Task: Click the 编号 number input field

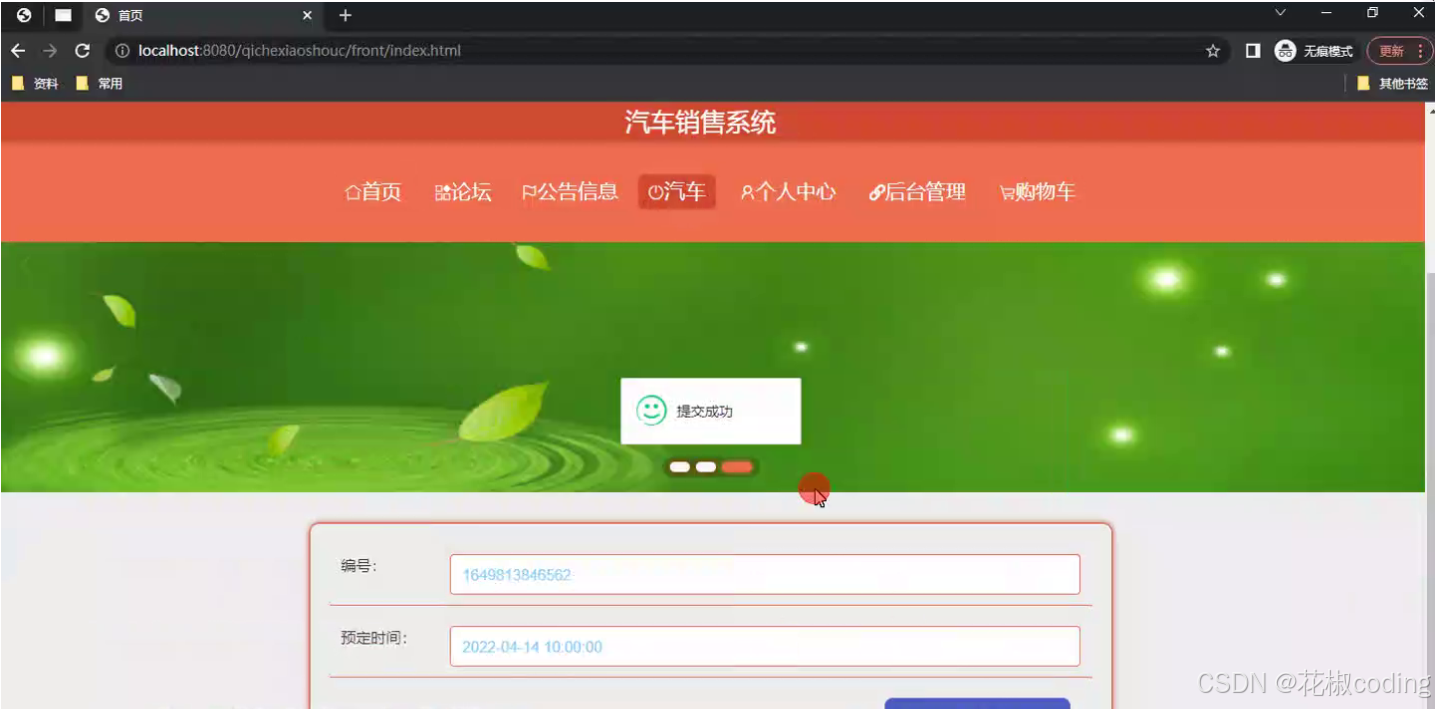Action: [x=764, y=574]
